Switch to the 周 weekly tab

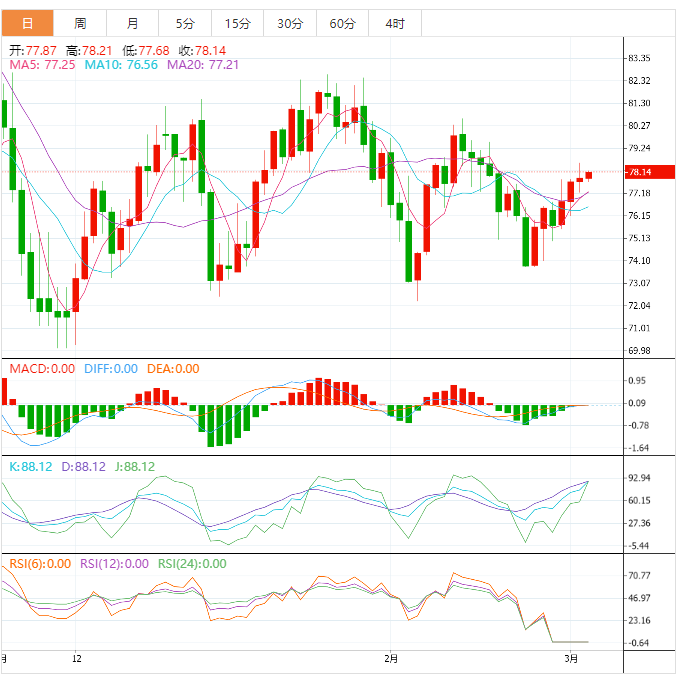pos(80,23)
